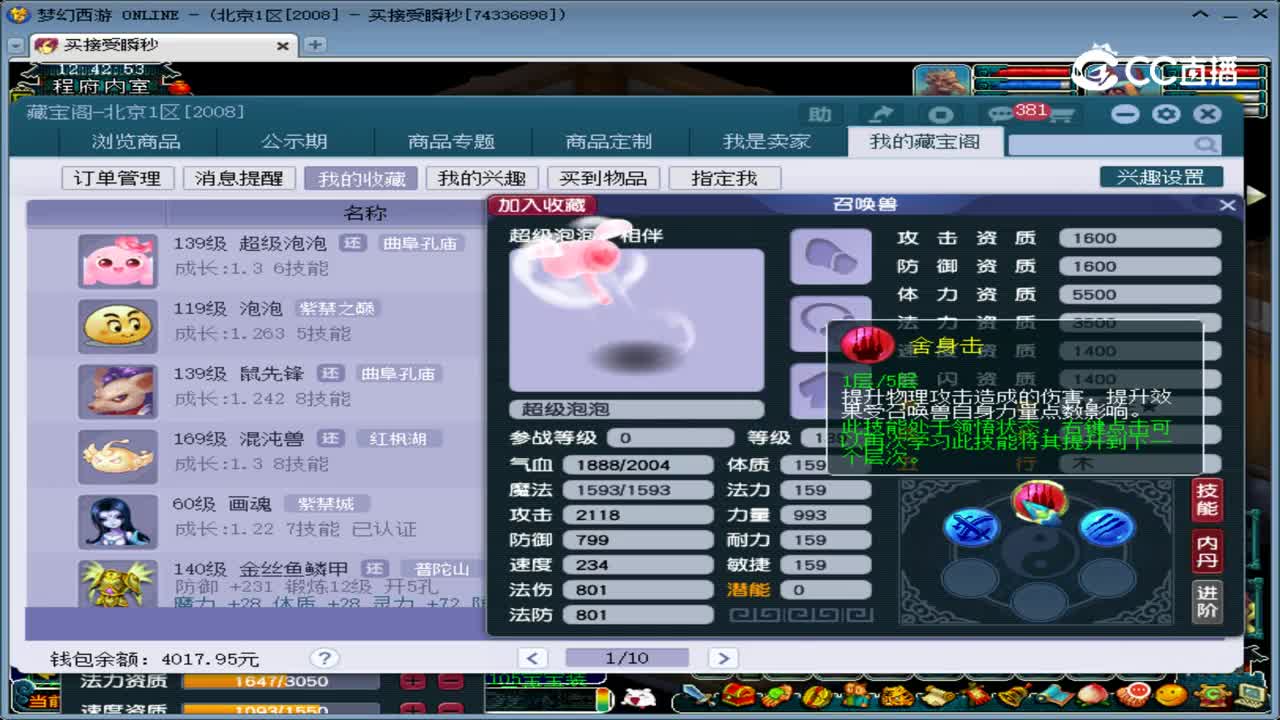
Task: Select 139级 超级泡泡 pink thumbnail
Action: 118,261
